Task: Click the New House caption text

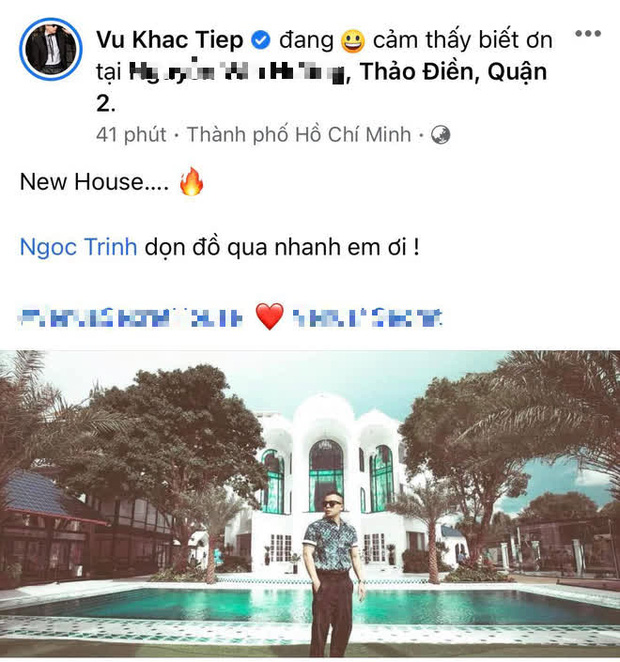Action: (x=94, y=182)
